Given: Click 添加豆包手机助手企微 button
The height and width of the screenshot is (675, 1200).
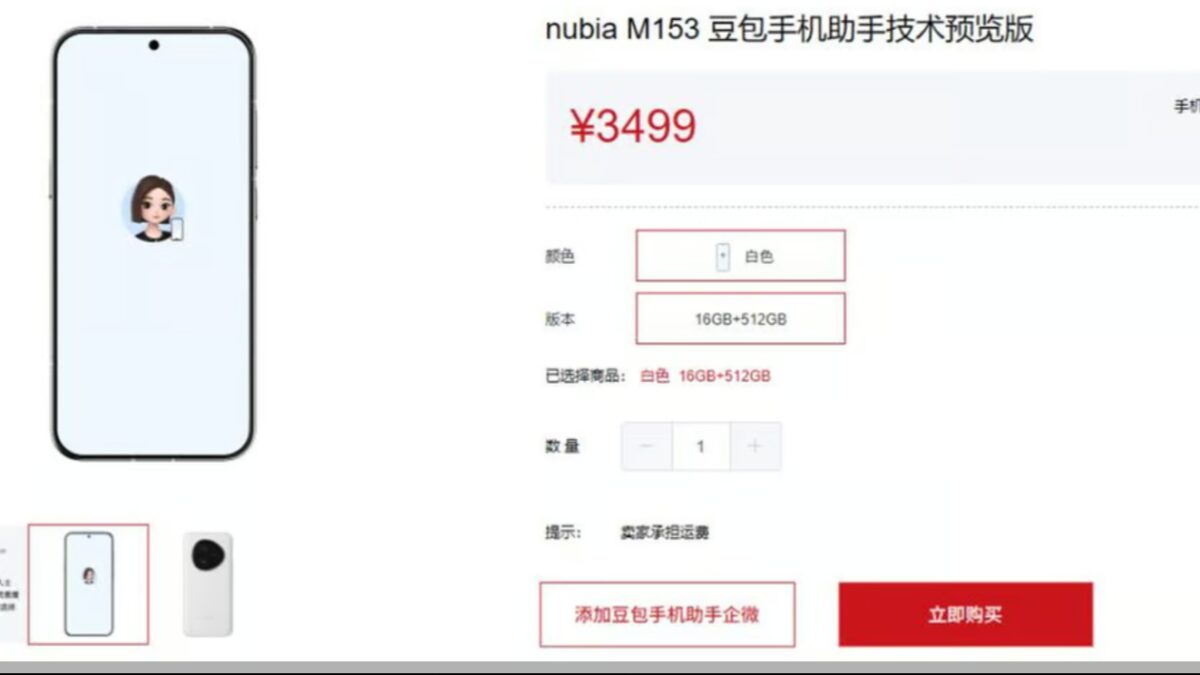Looking at the screenshot, I should [x=667, y=614].
